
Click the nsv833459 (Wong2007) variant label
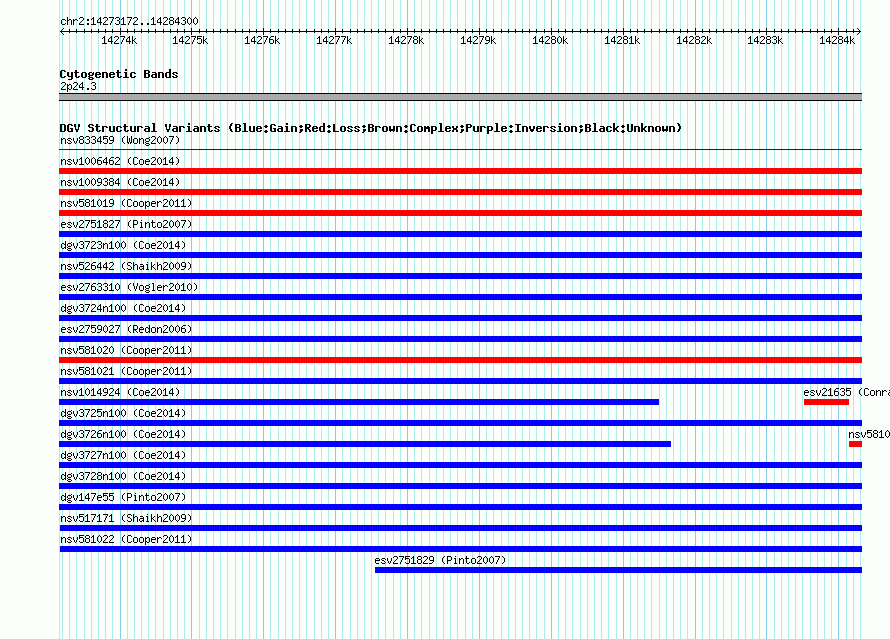point(120,140)
